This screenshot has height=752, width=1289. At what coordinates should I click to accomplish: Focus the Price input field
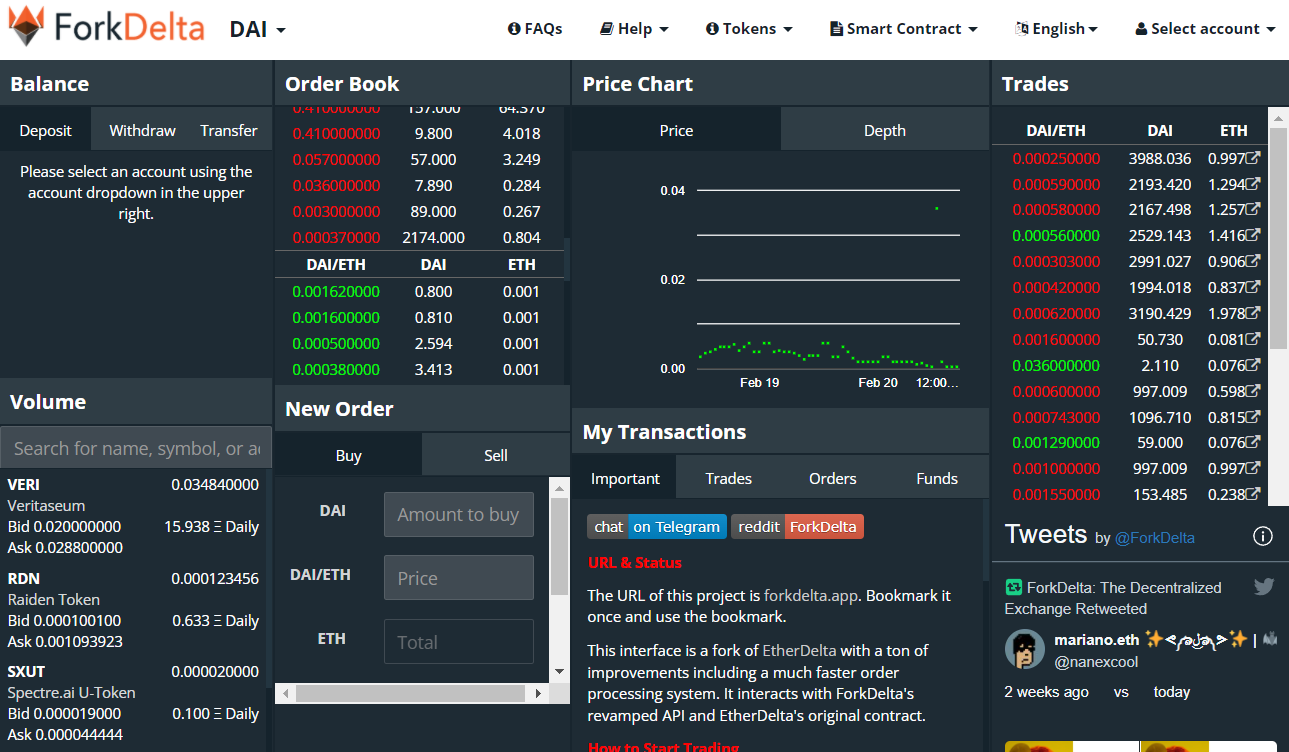point(459,578)
